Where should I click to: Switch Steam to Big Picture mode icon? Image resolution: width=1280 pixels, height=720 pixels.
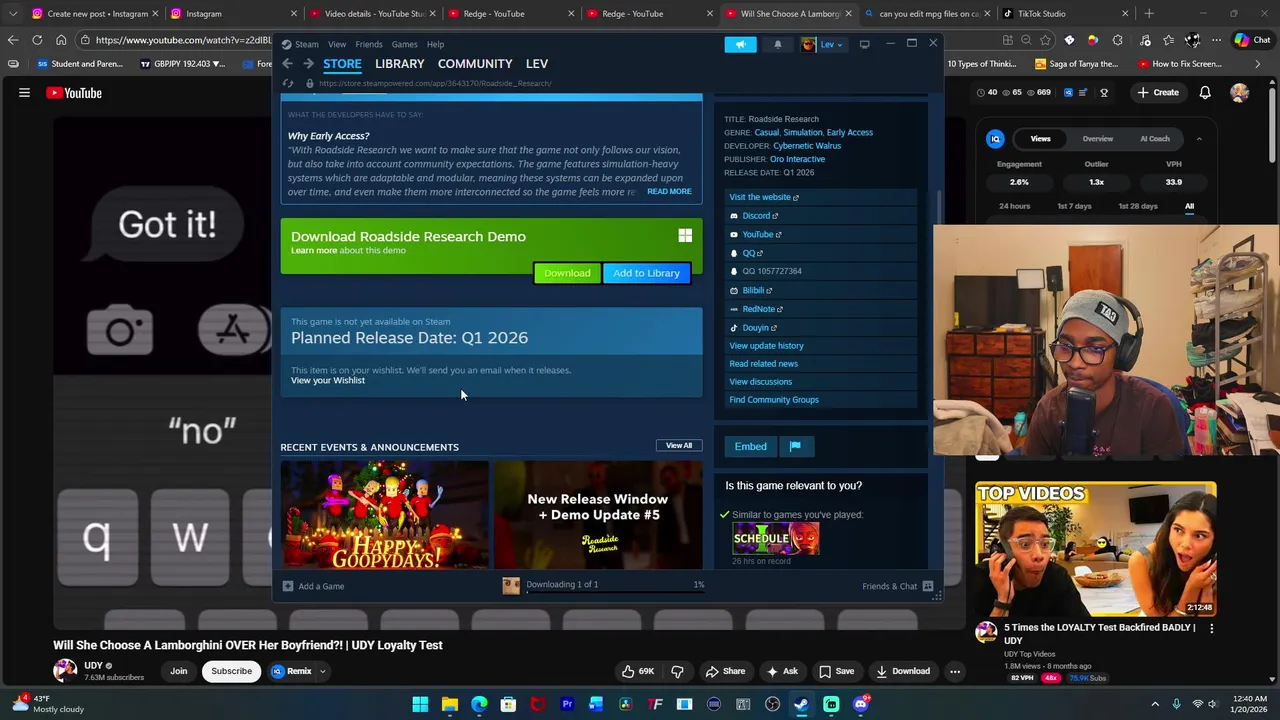click(x=864, y=44)
